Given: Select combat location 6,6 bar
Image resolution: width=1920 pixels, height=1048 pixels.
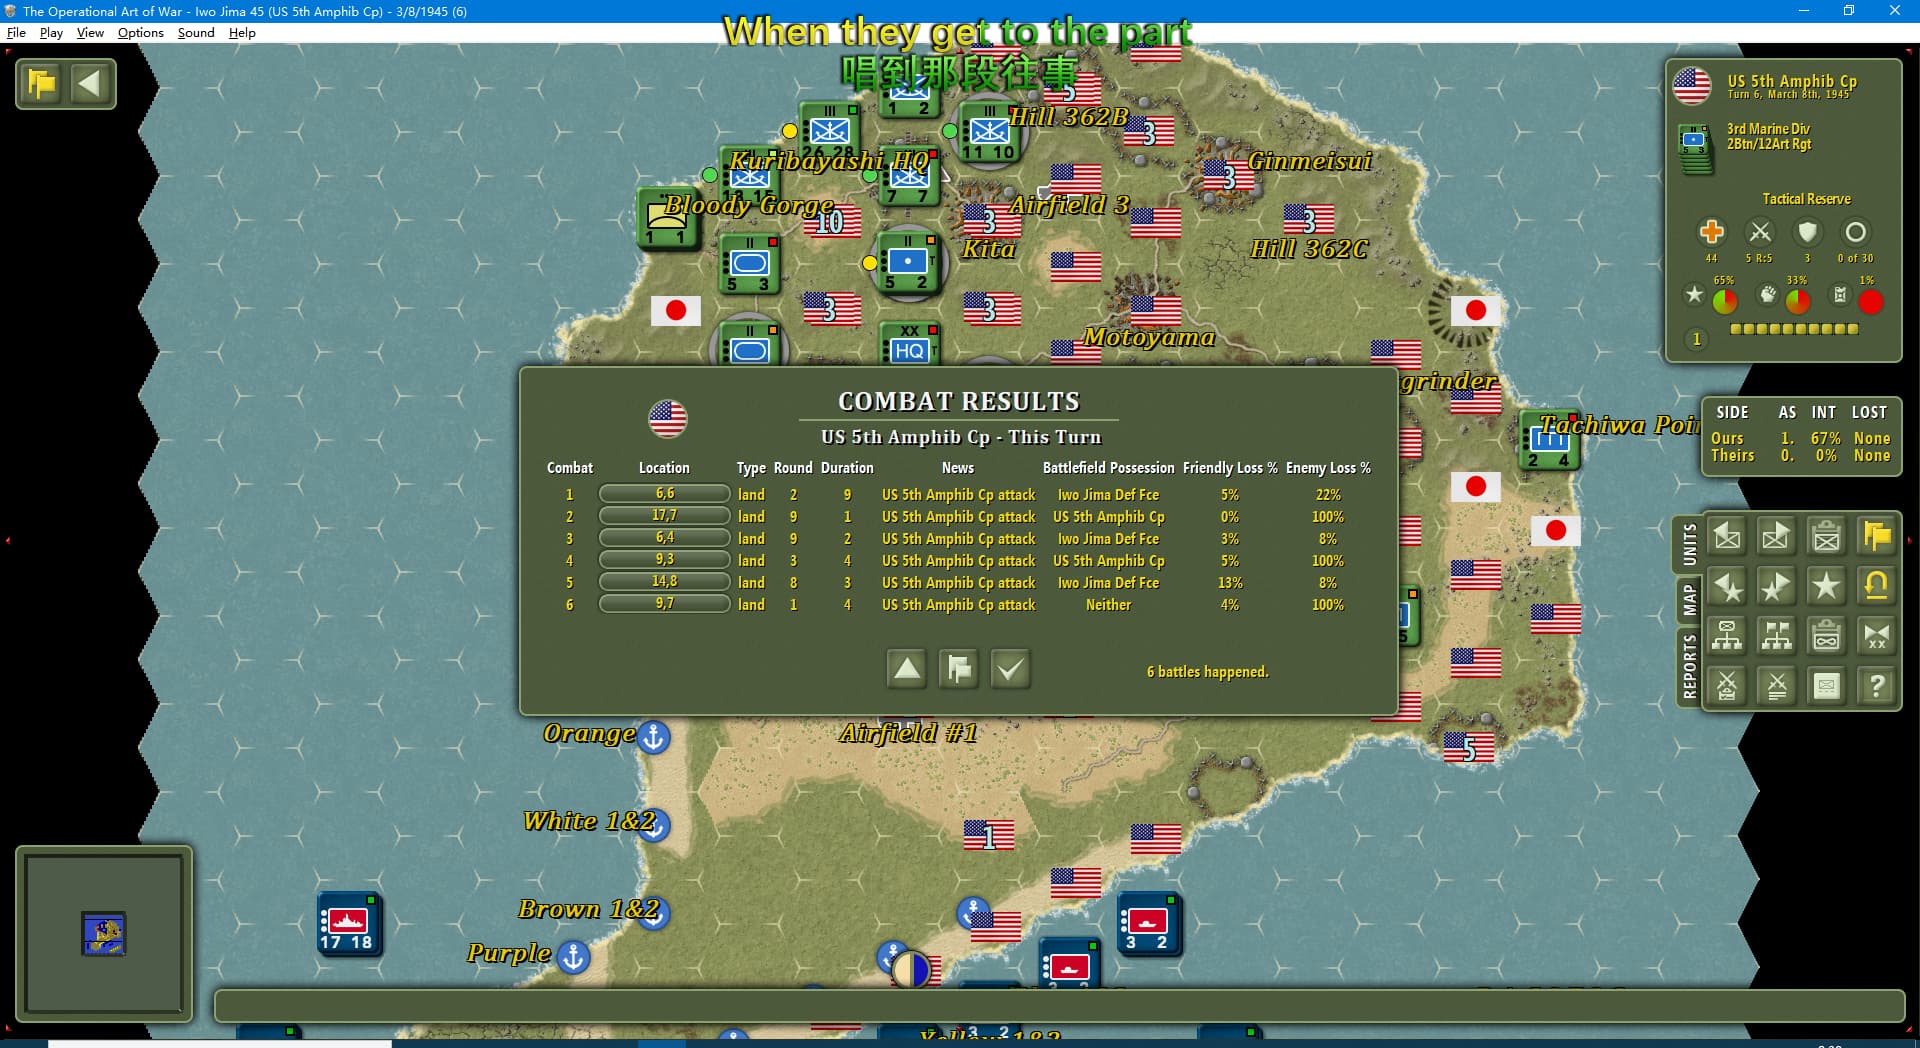Looking at the screenshot, I should (664, 494).
